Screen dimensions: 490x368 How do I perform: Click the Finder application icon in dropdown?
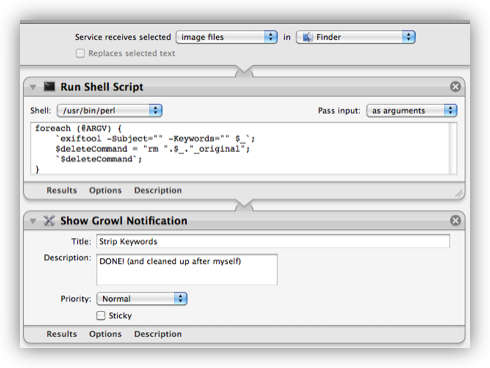(308, 37)
